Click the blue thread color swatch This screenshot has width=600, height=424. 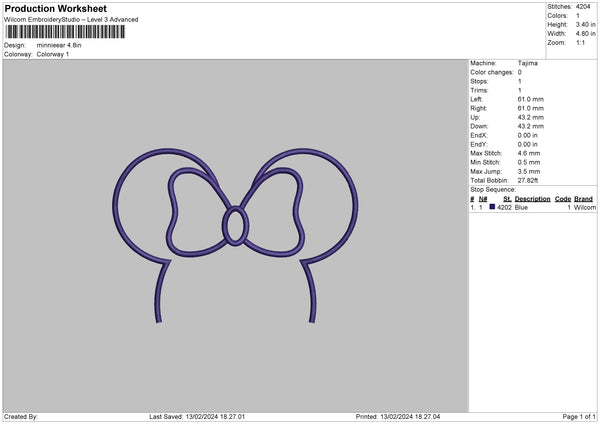tap(492, 207)
